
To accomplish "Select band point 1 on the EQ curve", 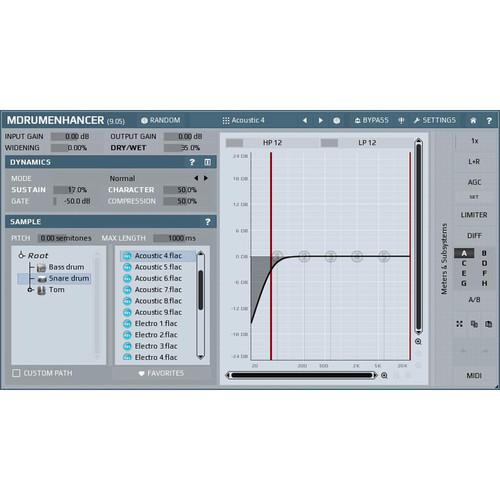I will click(x=277, y=255).
